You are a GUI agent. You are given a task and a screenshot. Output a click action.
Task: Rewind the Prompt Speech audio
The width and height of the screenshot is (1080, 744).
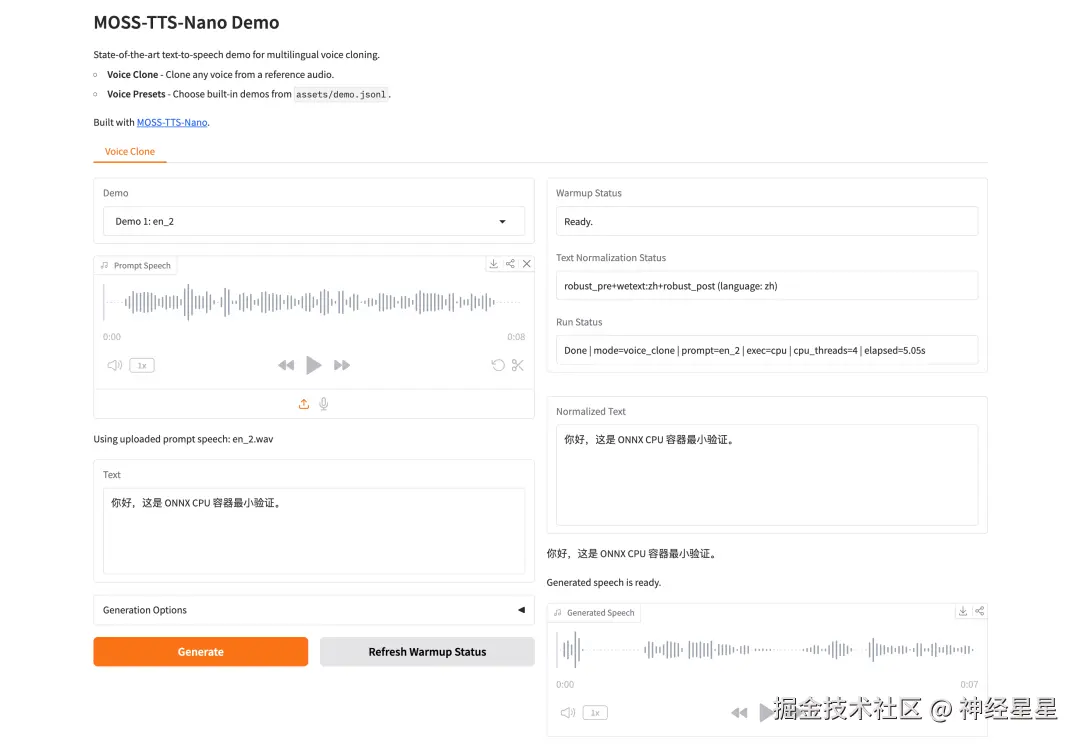[286, 365]
